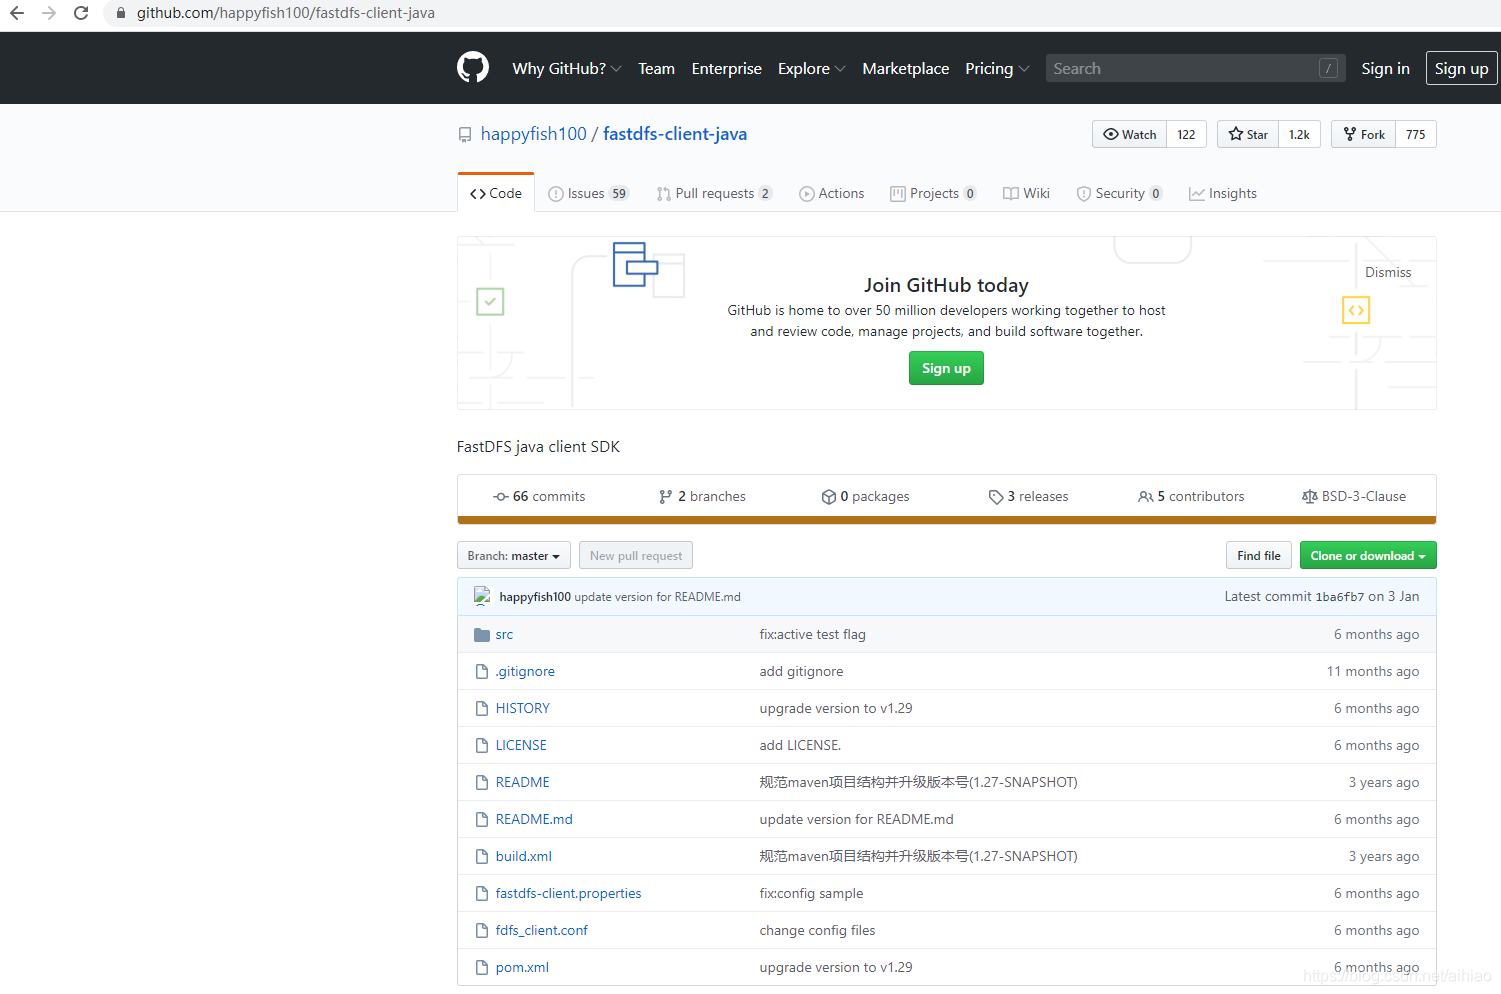Fork the repository
Viewport: 1501px width, 994px height.
(x=1364, y=135)
